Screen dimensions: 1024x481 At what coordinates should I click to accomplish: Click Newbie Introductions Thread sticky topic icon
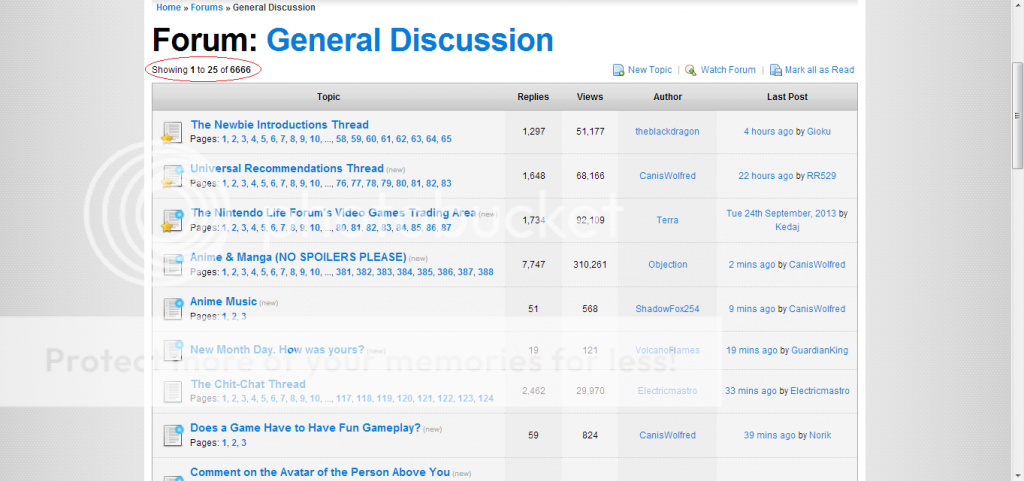(x=172, y=132)
